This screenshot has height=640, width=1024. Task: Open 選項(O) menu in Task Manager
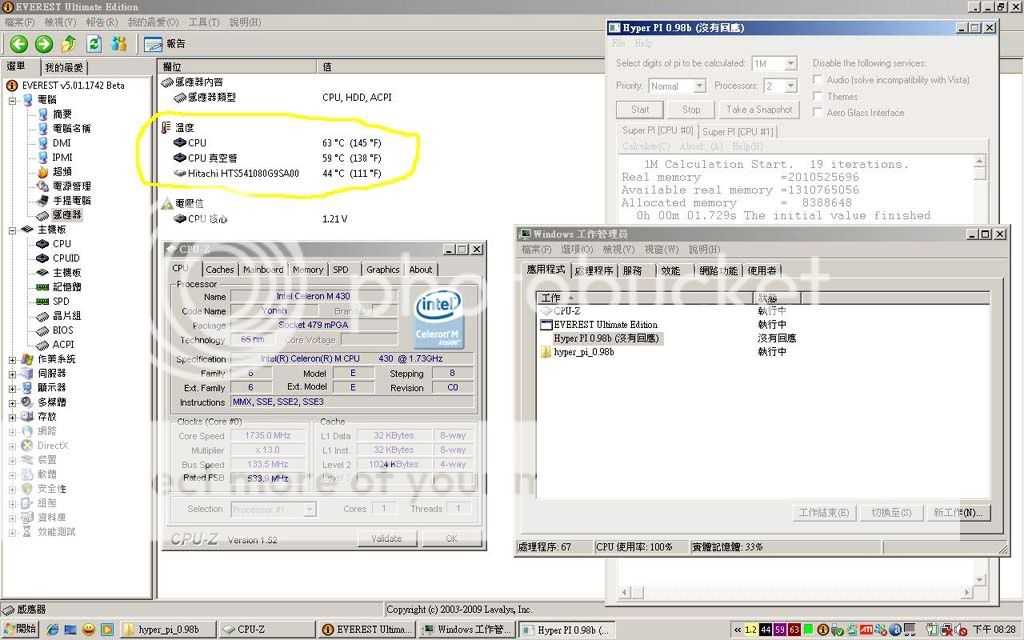[577, 249]
